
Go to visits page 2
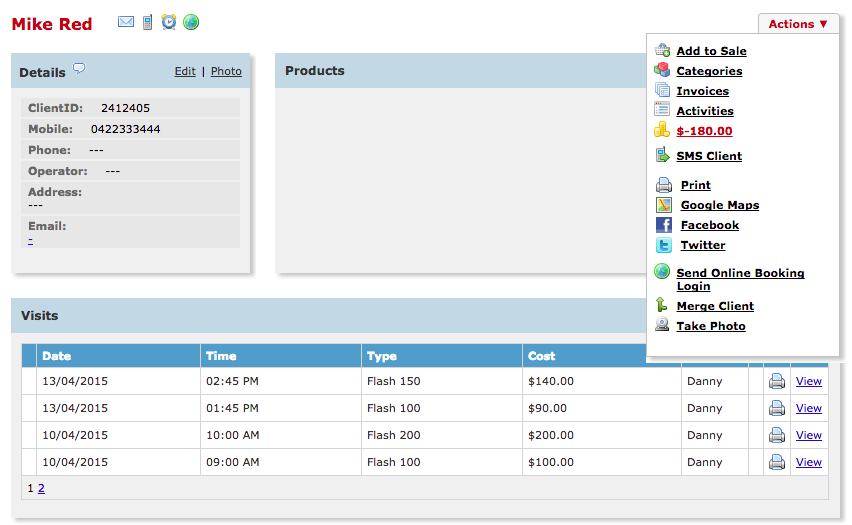[x=41, y=488]
